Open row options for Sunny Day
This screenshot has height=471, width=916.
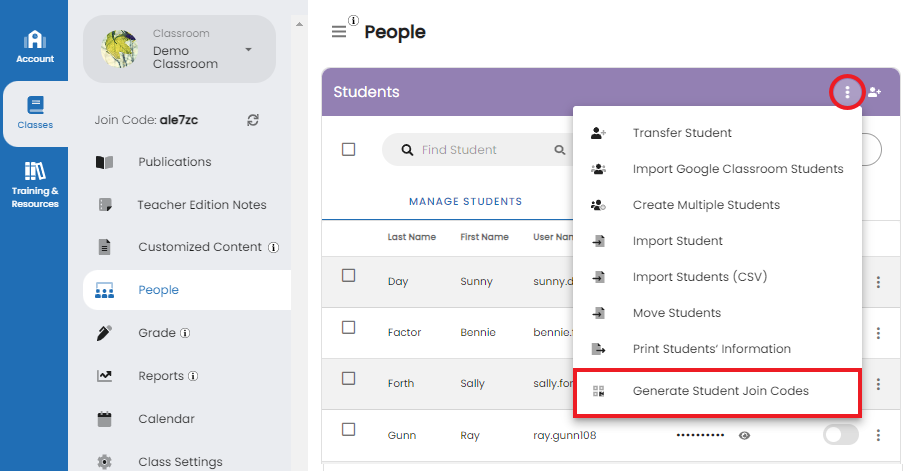point(878,282)
